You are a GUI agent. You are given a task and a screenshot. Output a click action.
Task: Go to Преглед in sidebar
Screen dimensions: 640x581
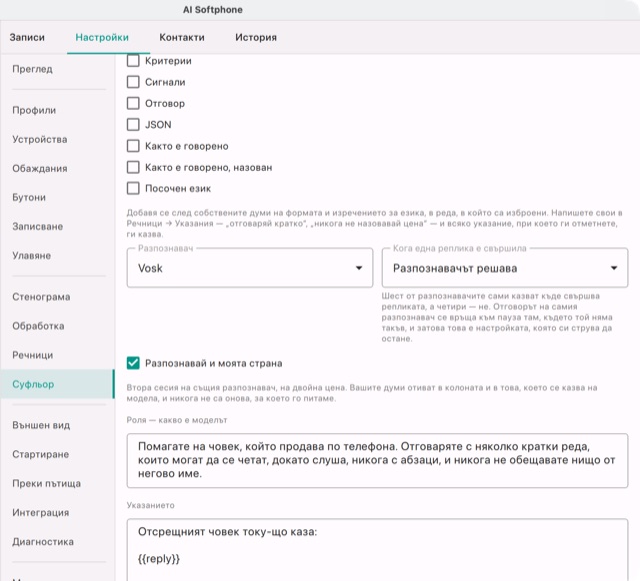click(x=57, y=69)
